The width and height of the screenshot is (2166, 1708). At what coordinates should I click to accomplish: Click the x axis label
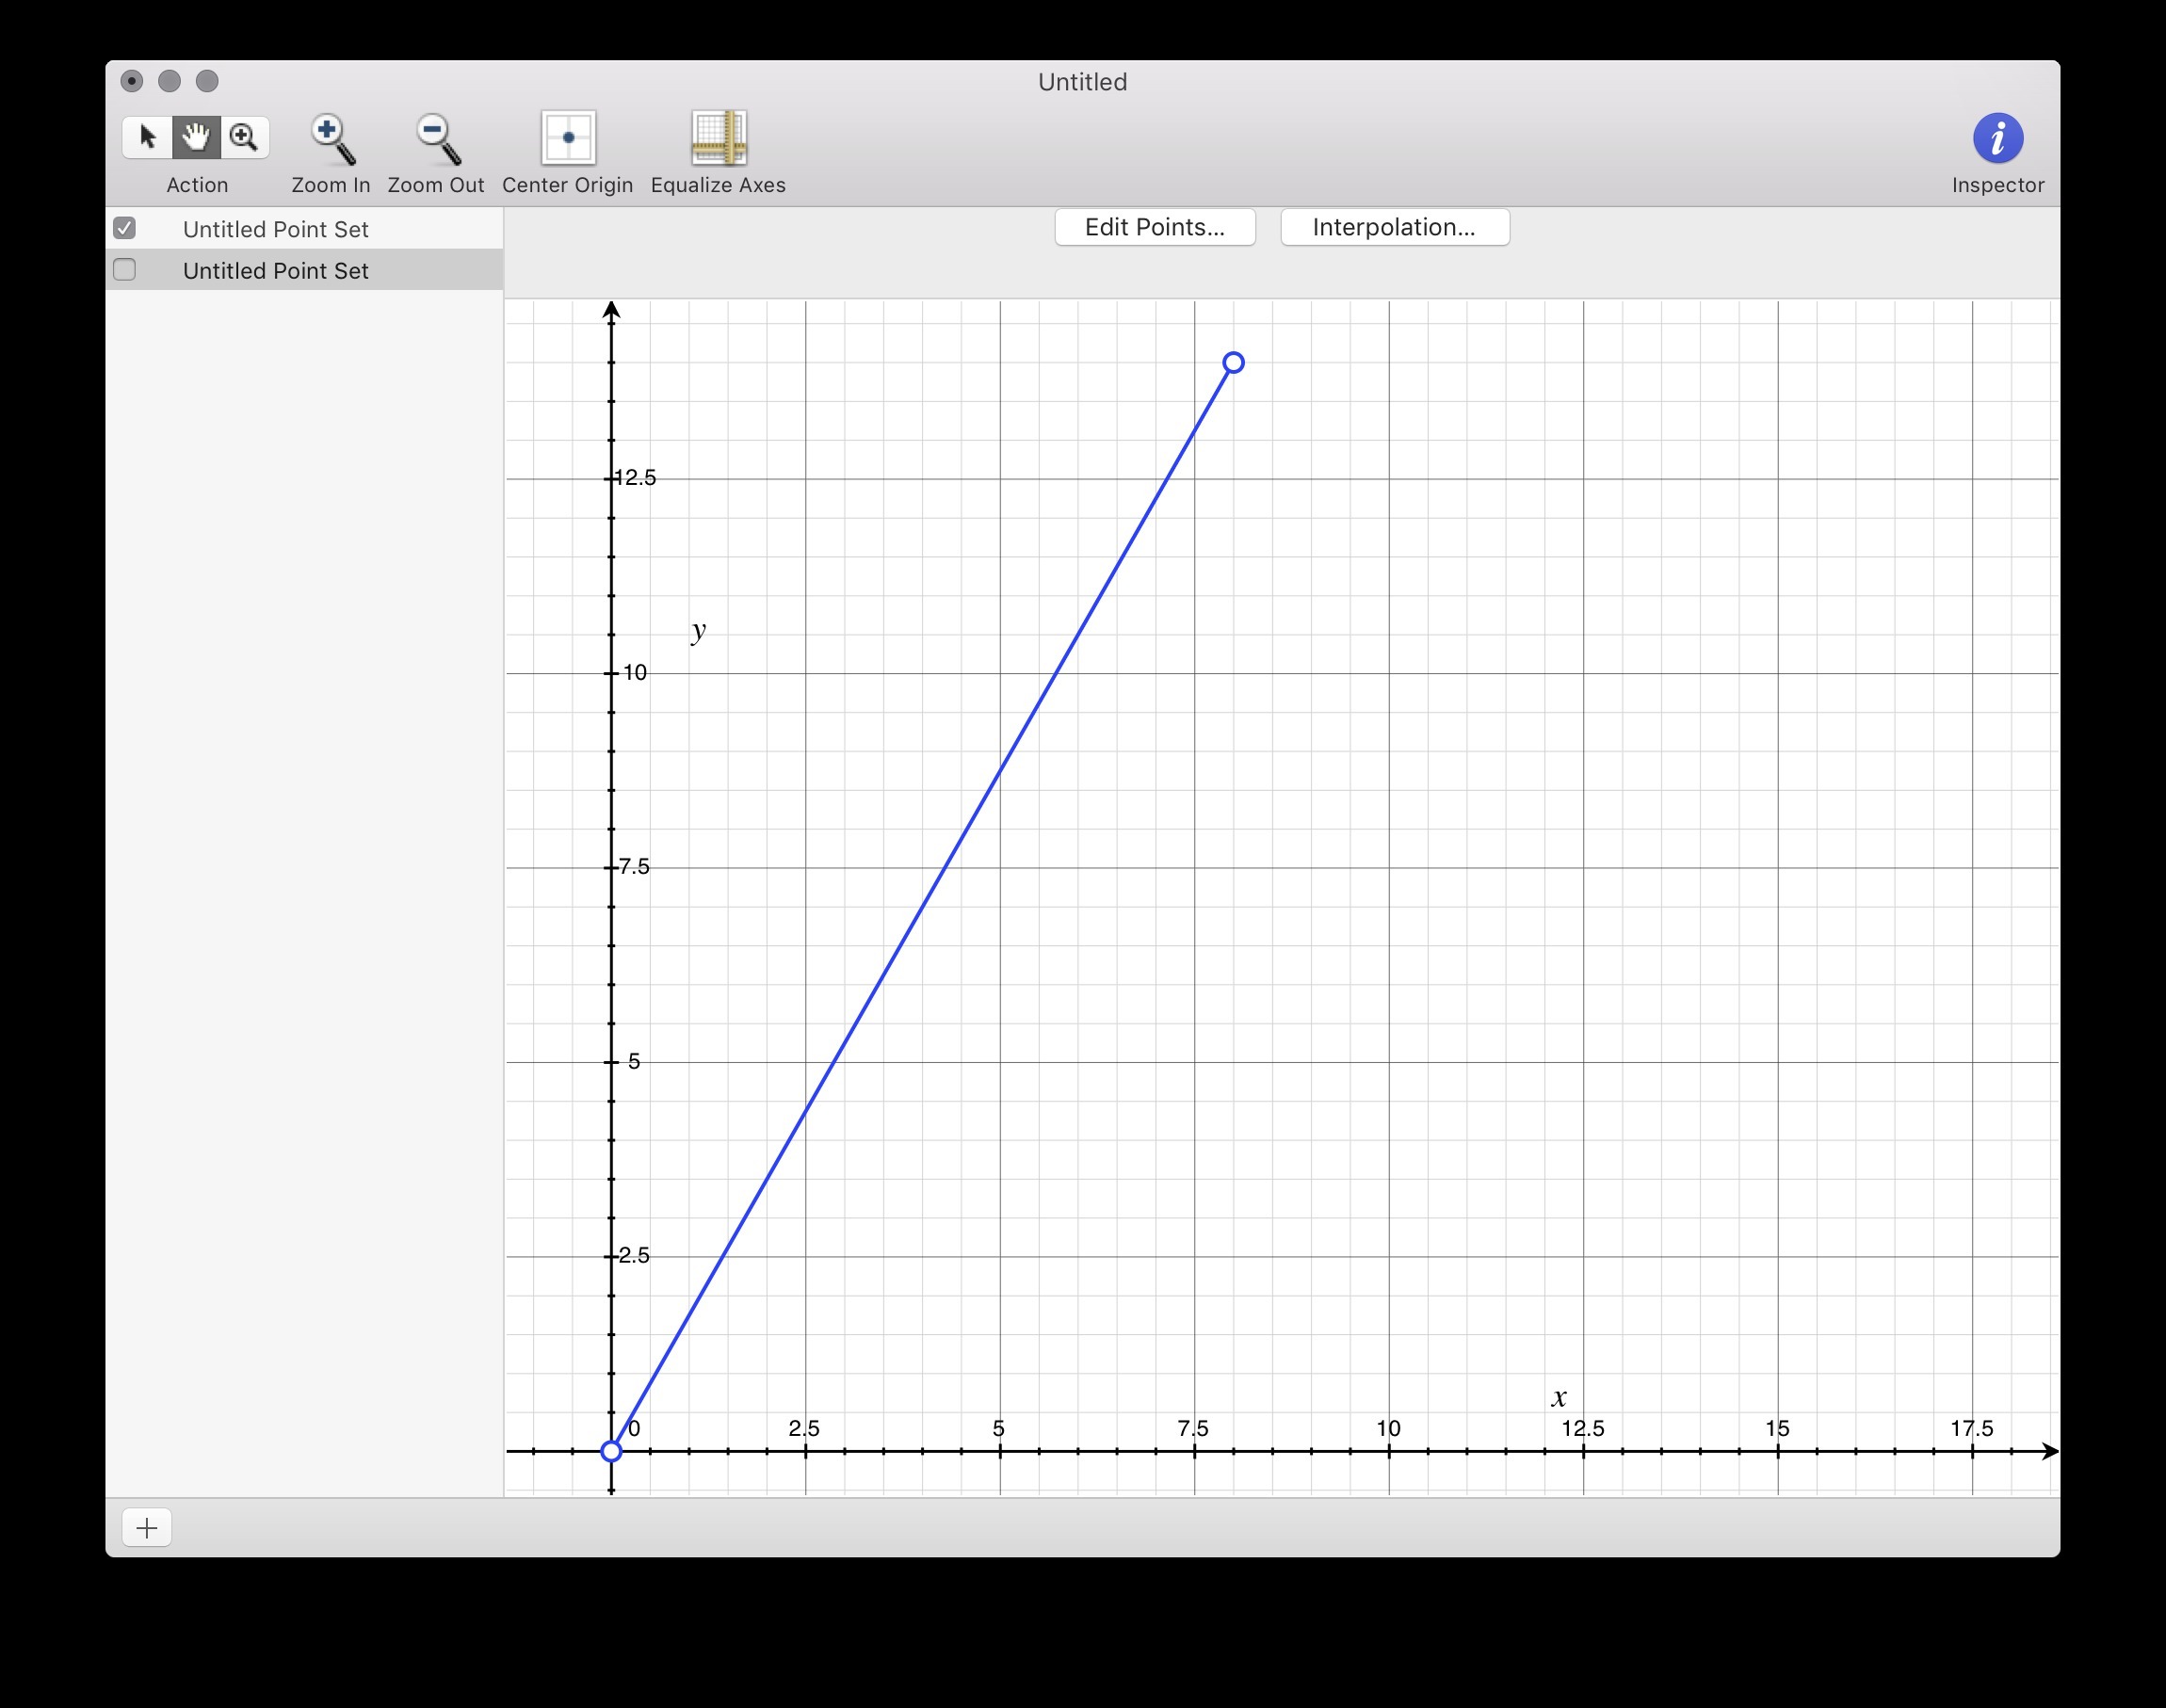1559,1397
